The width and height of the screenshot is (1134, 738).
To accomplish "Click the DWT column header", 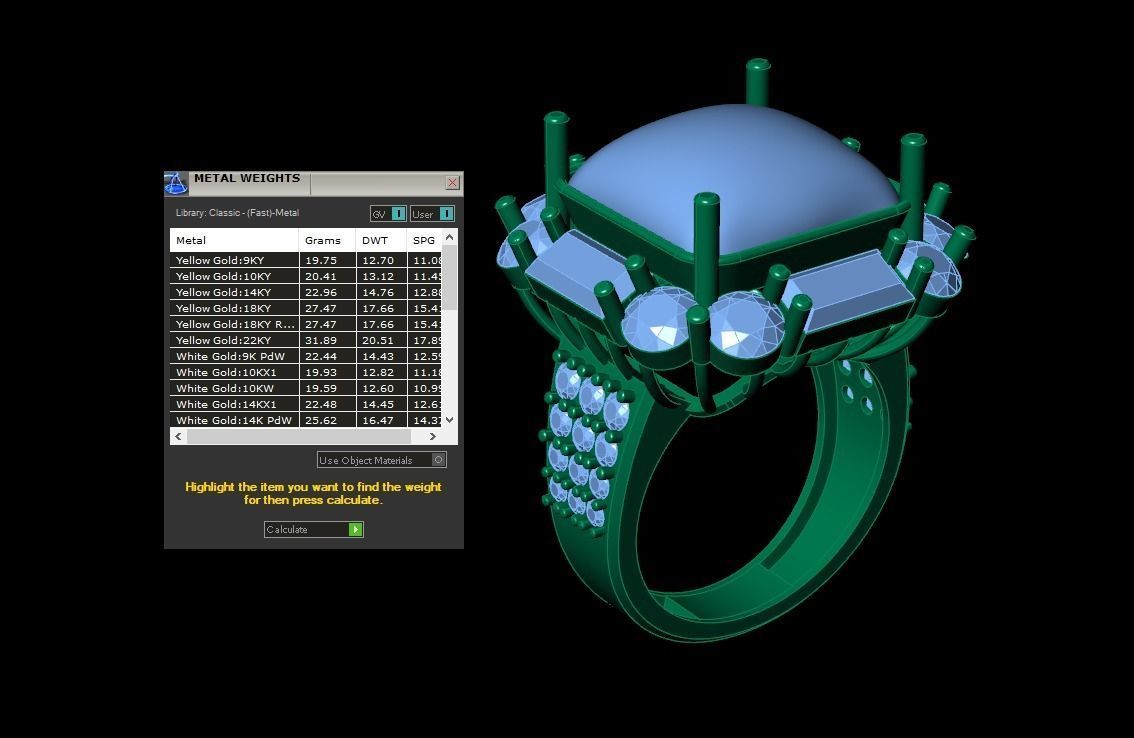I will (381, 240).
